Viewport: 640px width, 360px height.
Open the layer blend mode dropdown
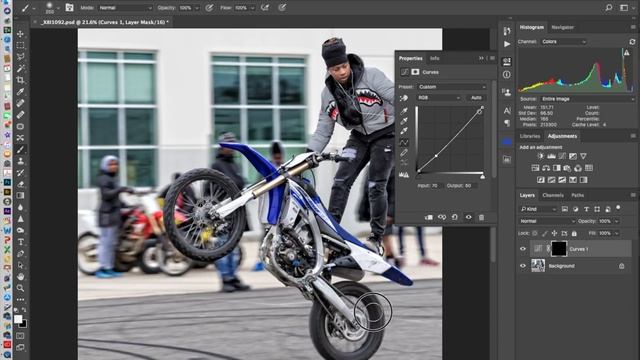pyautogui.click(x=547, y=221)
